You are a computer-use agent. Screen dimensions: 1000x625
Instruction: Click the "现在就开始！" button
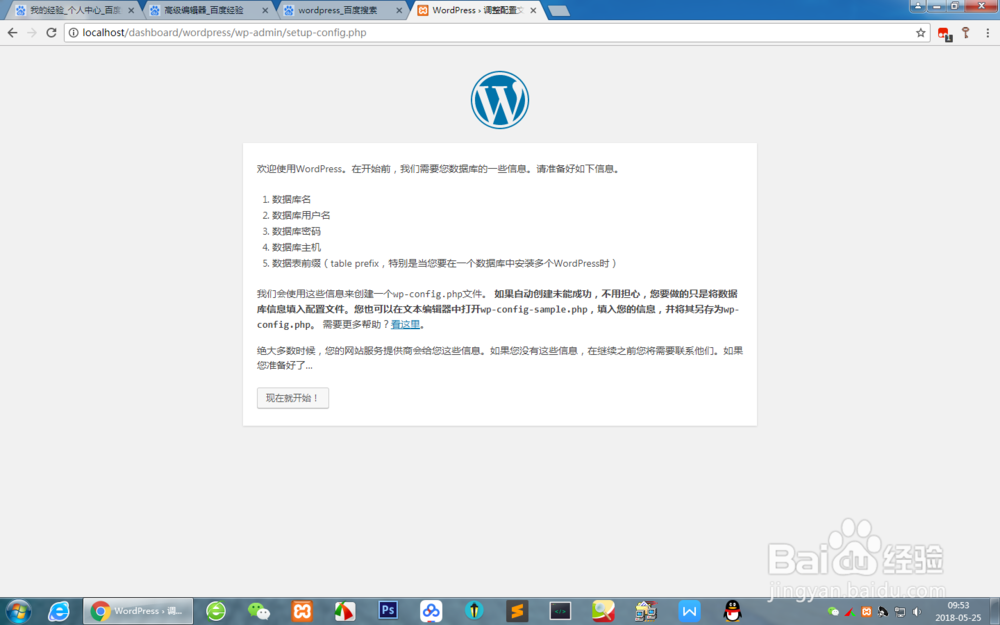292,397
